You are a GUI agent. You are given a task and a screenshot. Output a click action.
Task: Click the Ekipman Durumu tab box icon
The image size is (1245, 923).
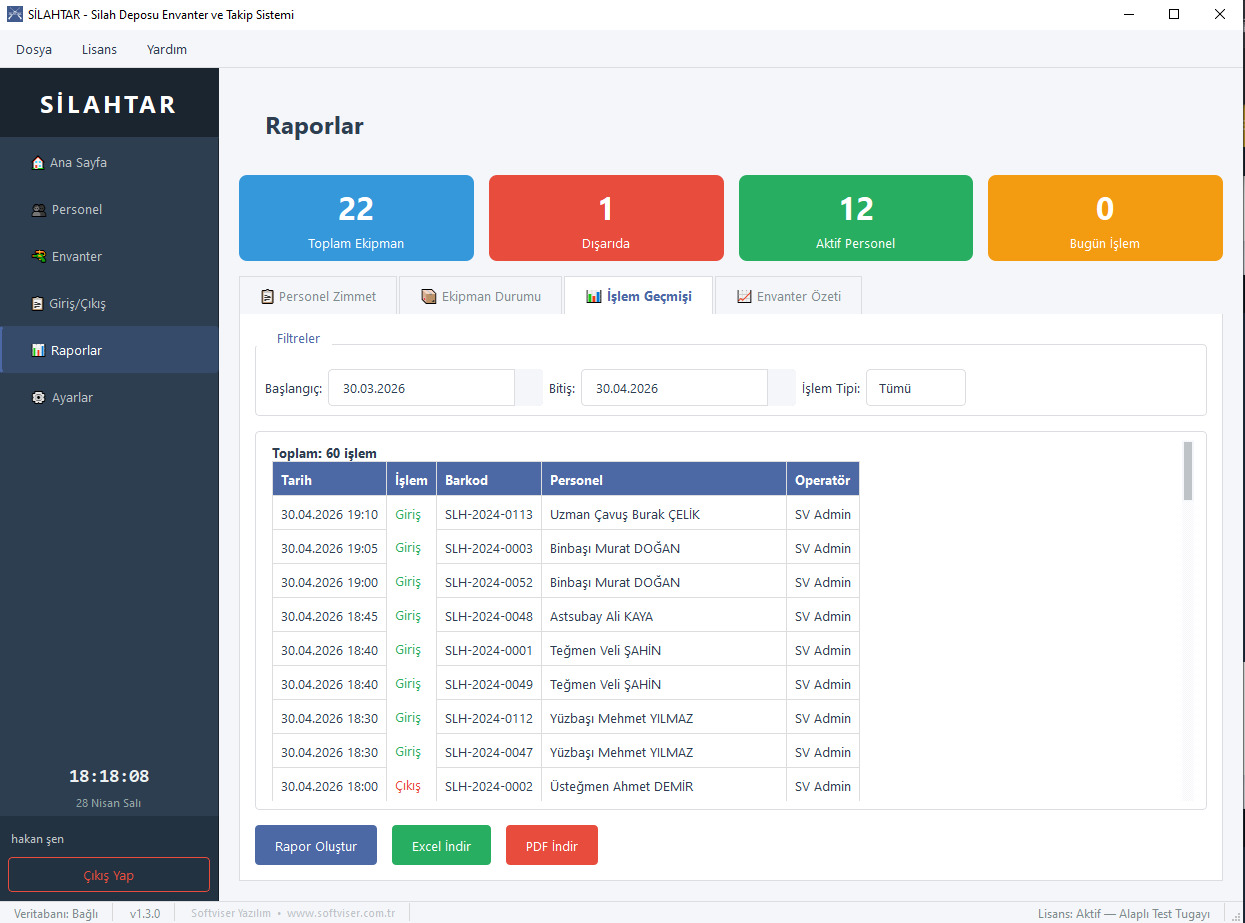point(429,297)
